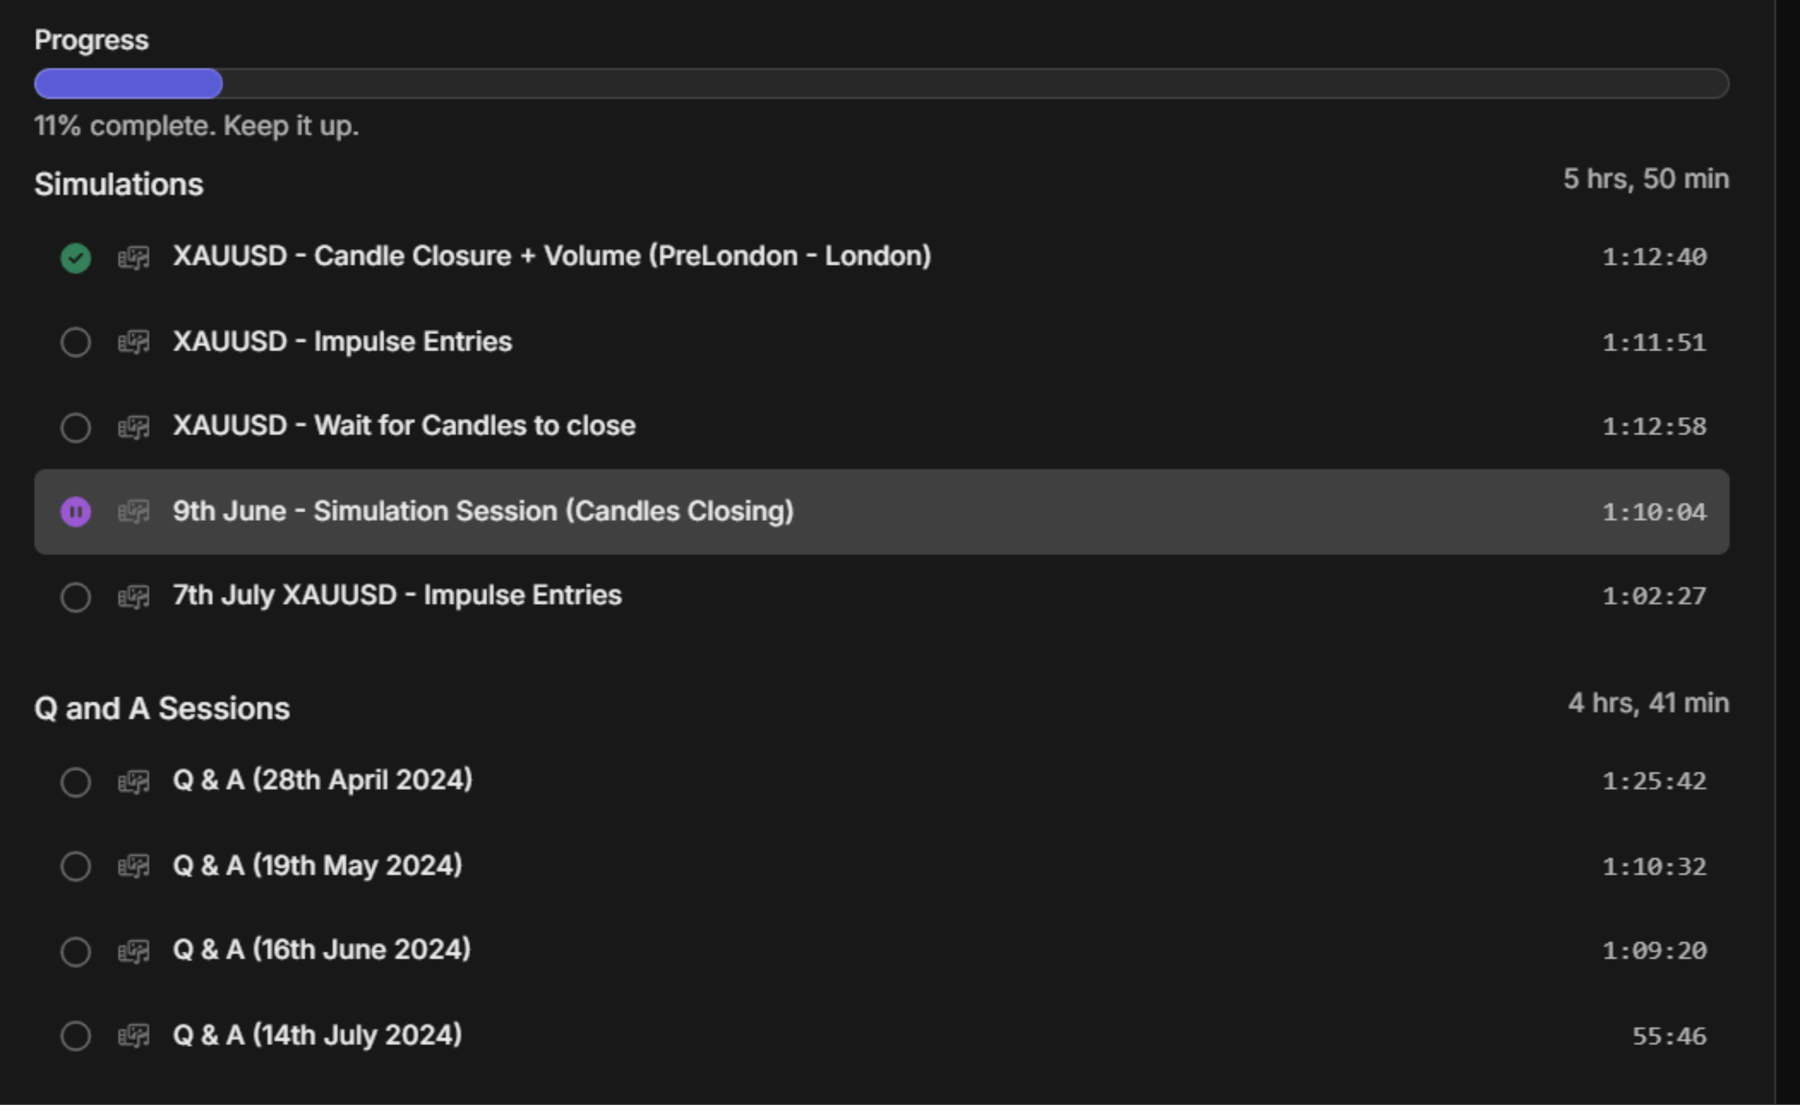Collapse the Simulations section header
Screen dimensions: 1800x1111
click(119, 185)
